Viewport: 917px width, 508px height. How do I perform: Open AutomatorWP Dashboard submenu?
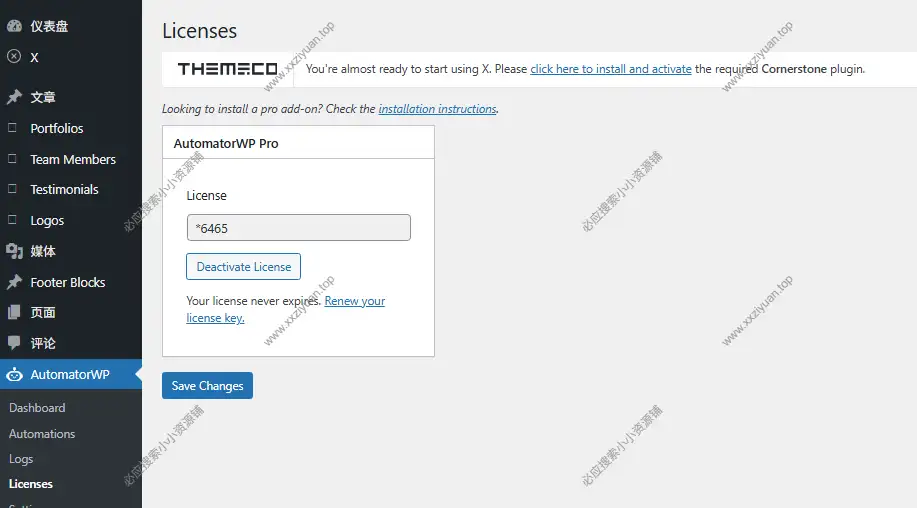tap(37, 408)
